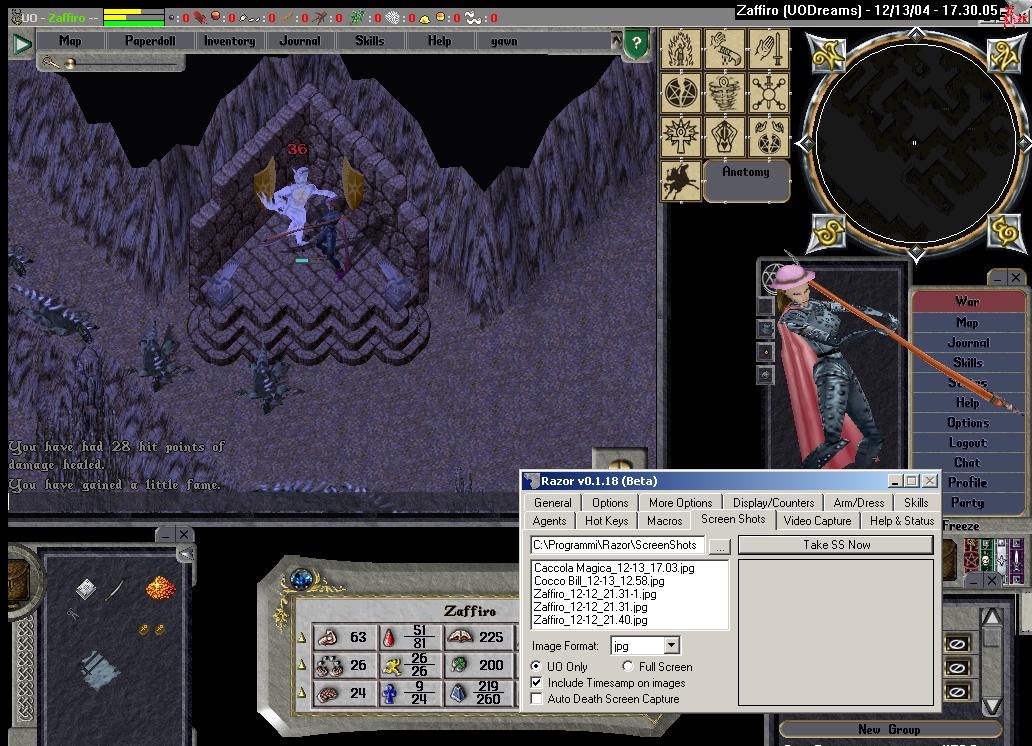Open Journal from the top menu bar
Screen dimensions: 1032x746
[300, 41]
